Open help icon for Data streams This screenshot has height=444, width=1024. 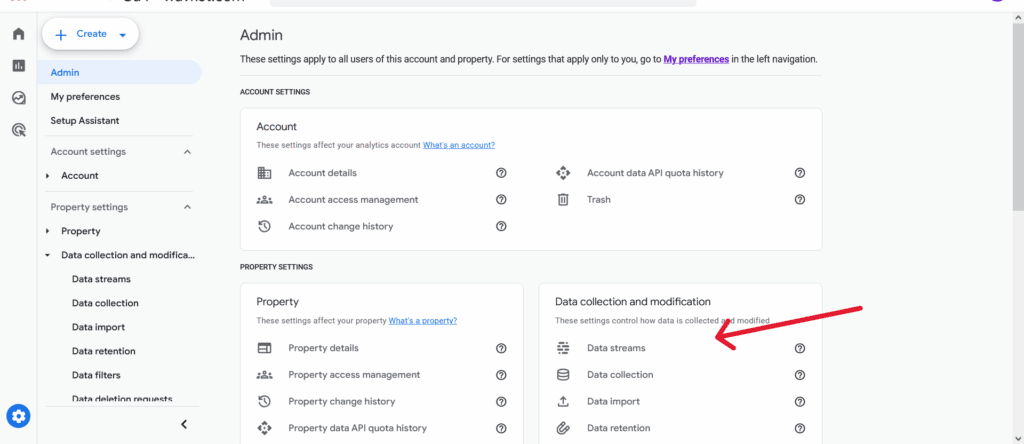tap(799, 348)
